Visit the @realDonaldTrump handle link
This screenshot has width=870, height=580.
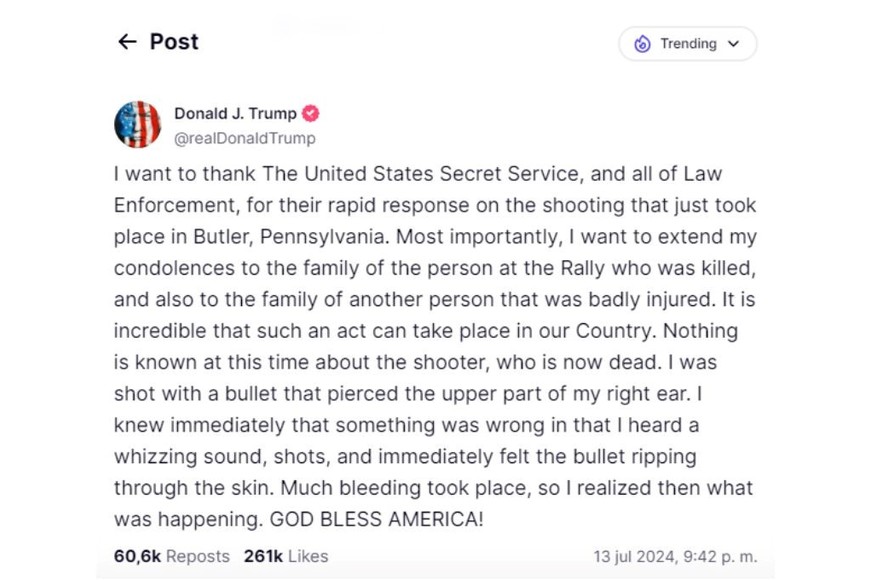coord(244,138)
